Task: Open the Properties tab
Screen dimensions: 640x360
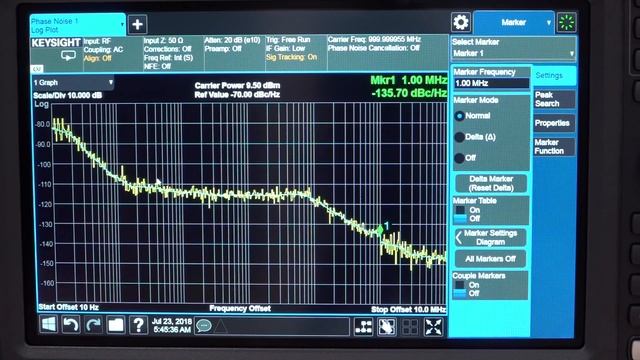Action: (x=554, y=123)
